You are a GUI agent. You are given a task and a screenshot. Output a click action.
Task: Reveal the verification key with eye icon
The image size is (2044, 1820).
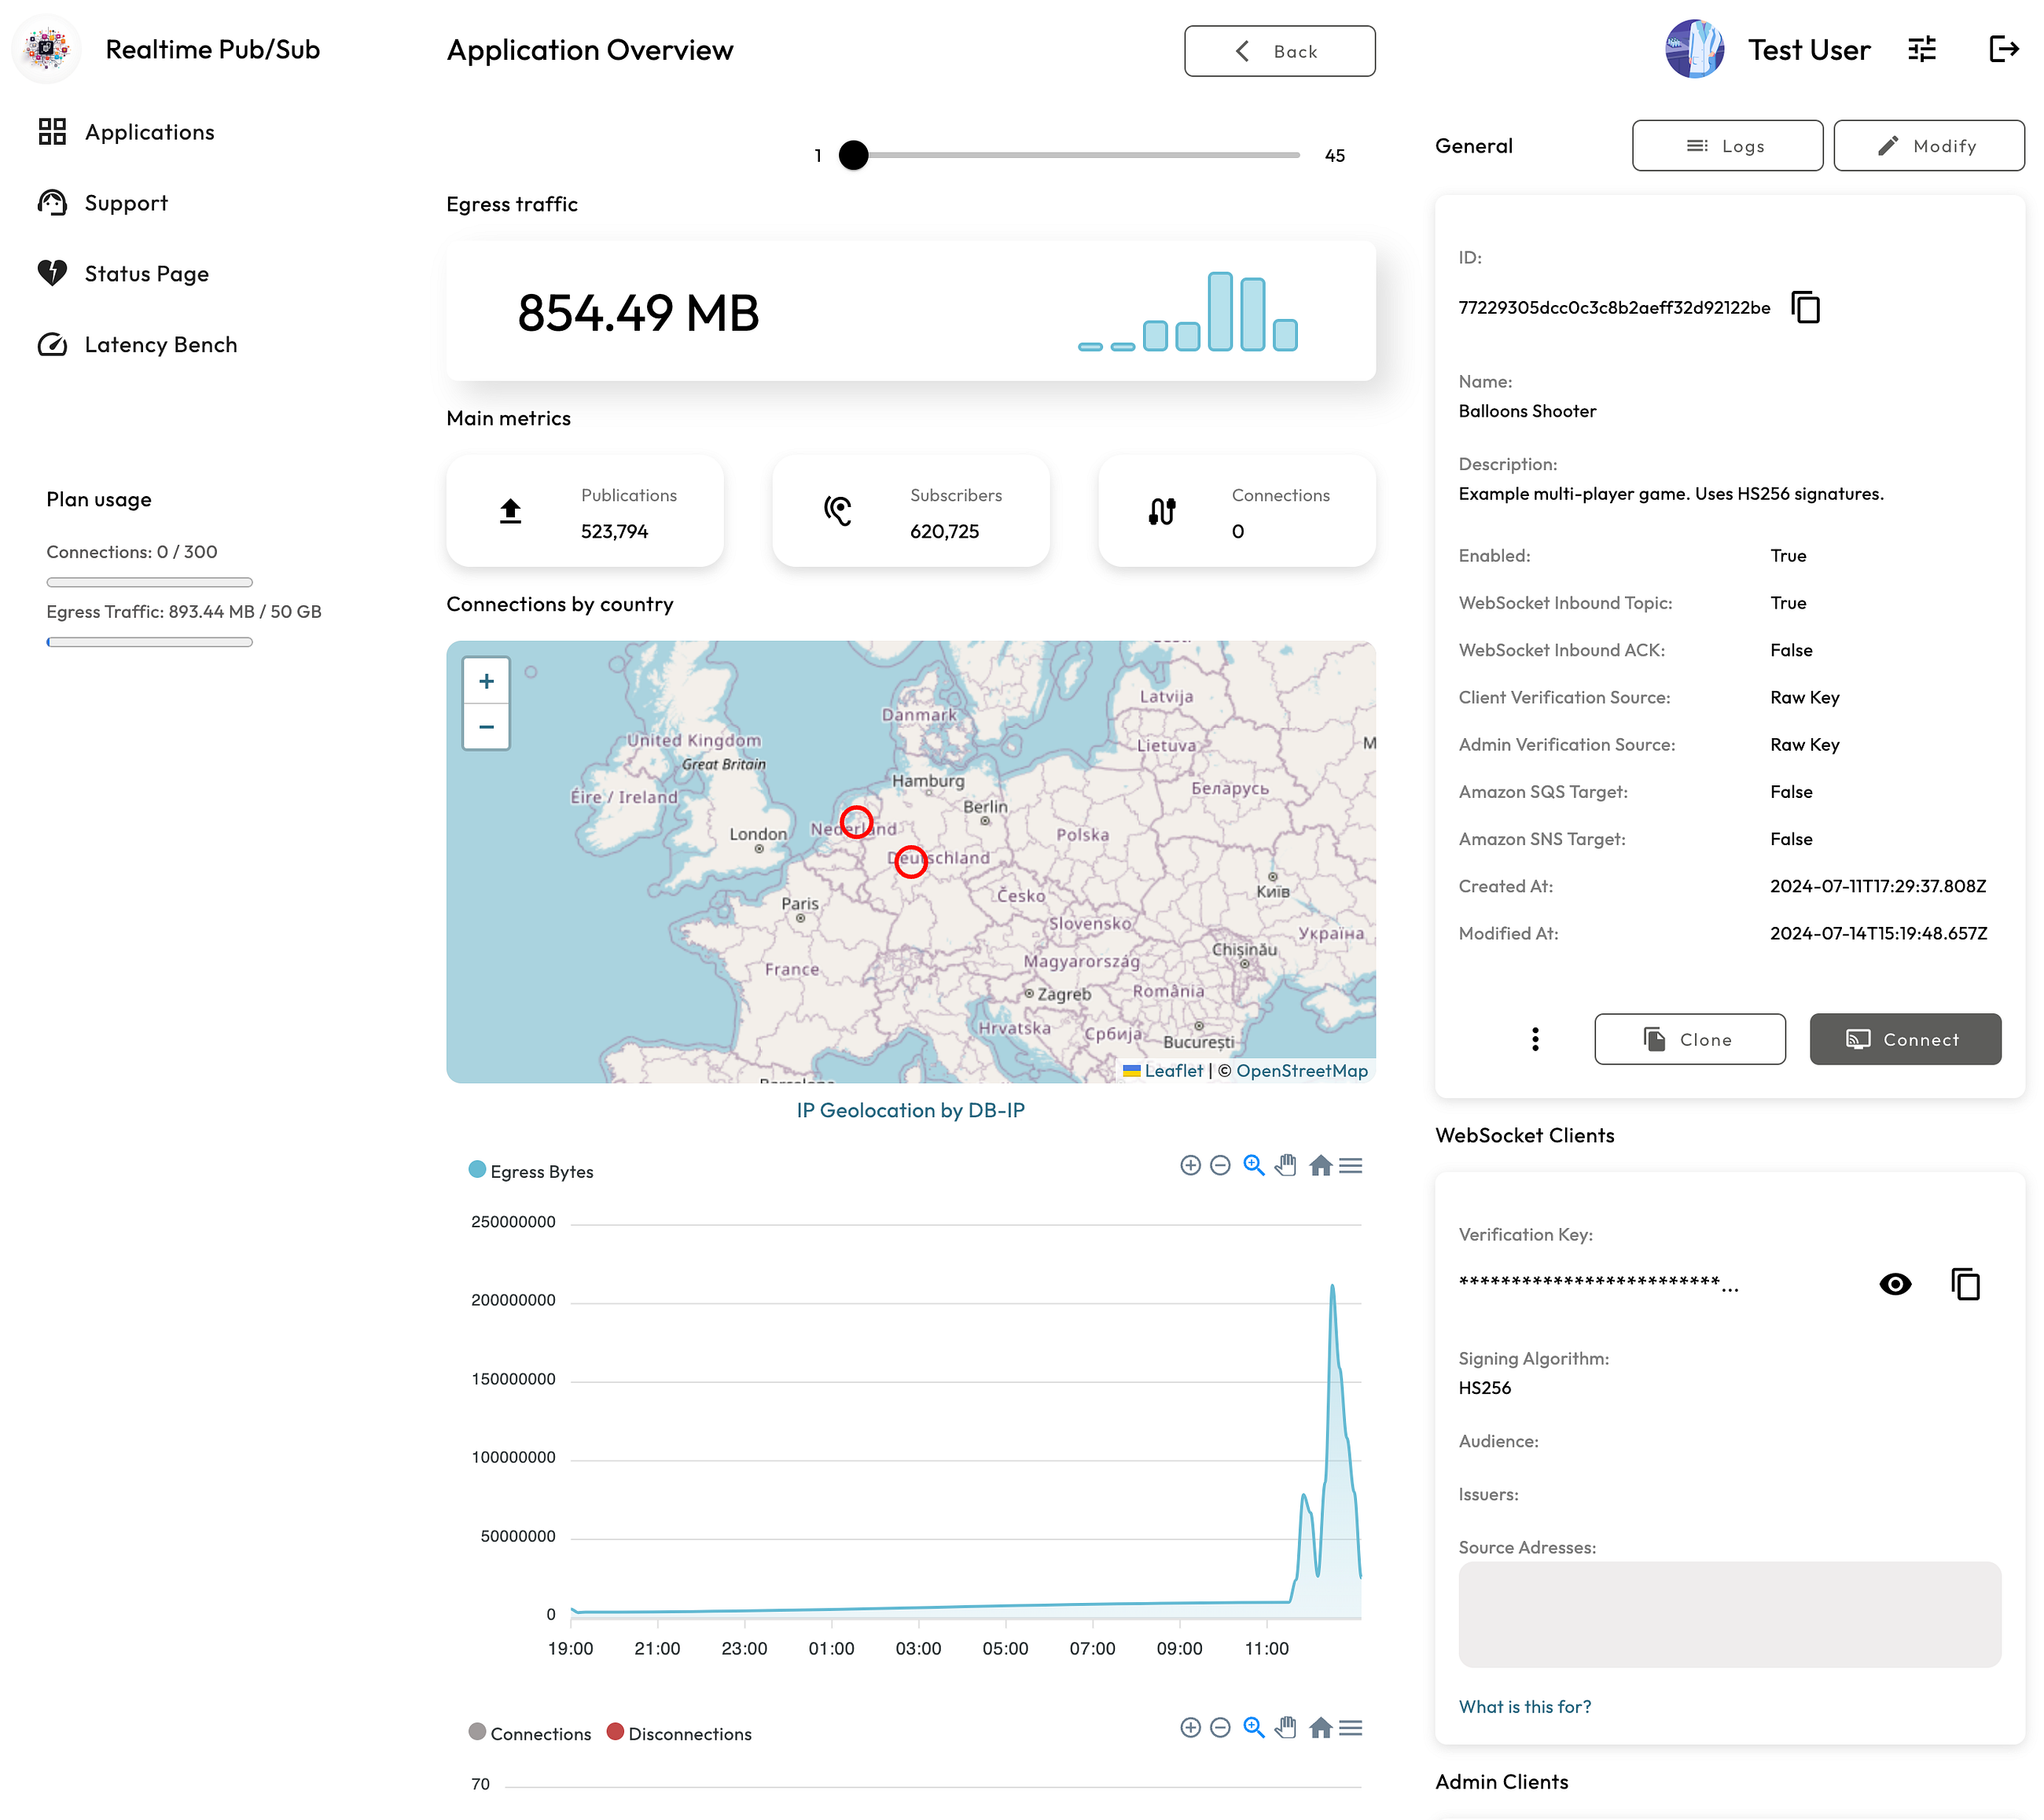[x=1895, y=1284]
